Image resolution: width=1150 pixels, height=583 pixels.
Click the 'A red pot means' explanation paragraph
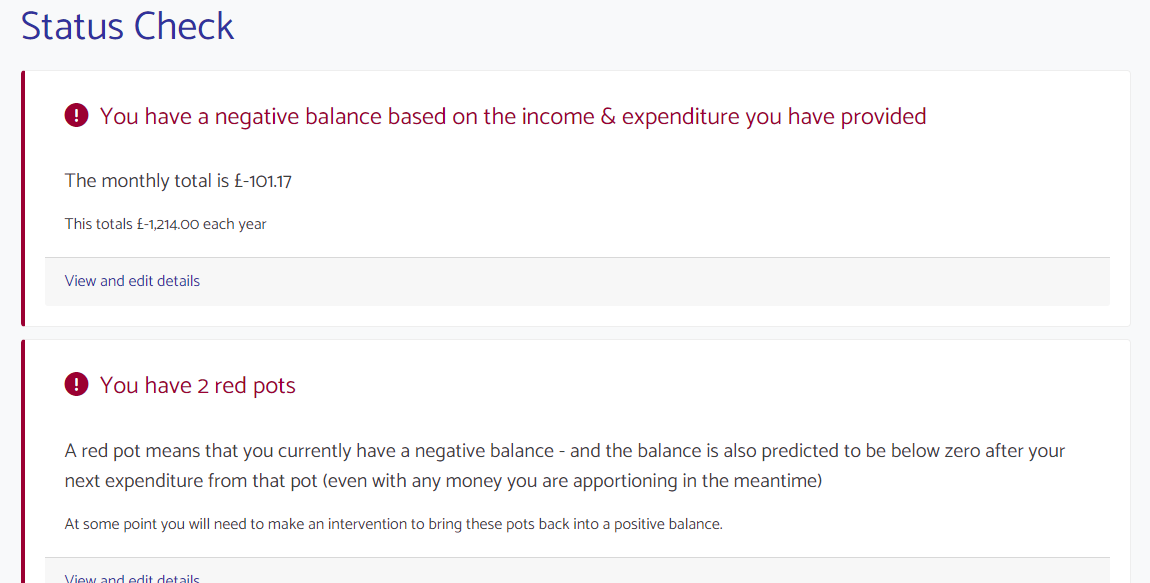click(x=565, y=466)
